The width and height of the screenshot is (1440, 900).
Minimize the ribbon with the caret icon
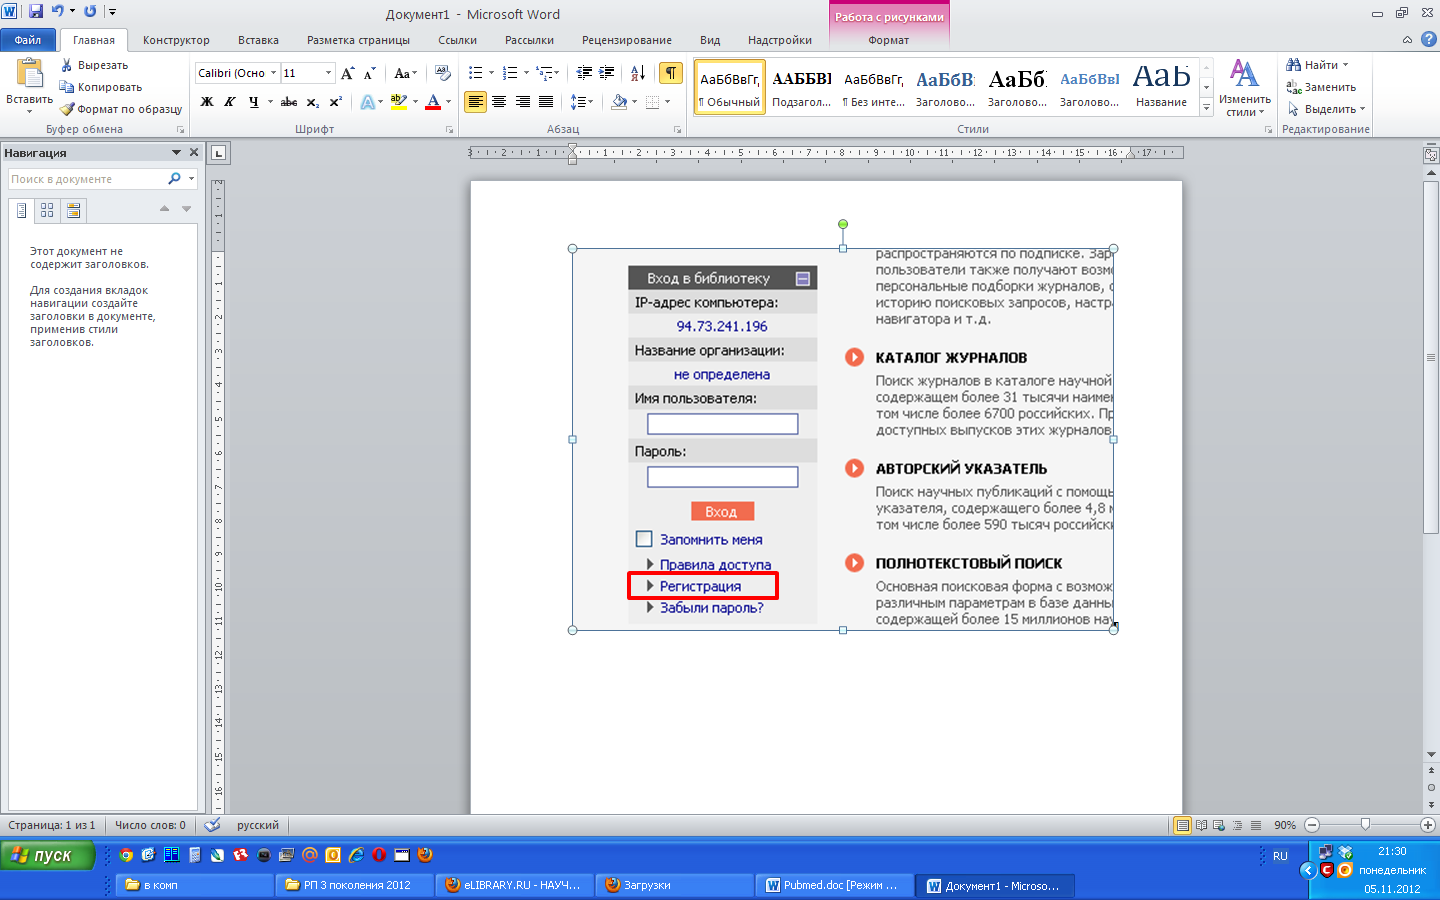tap(1407, 40)
